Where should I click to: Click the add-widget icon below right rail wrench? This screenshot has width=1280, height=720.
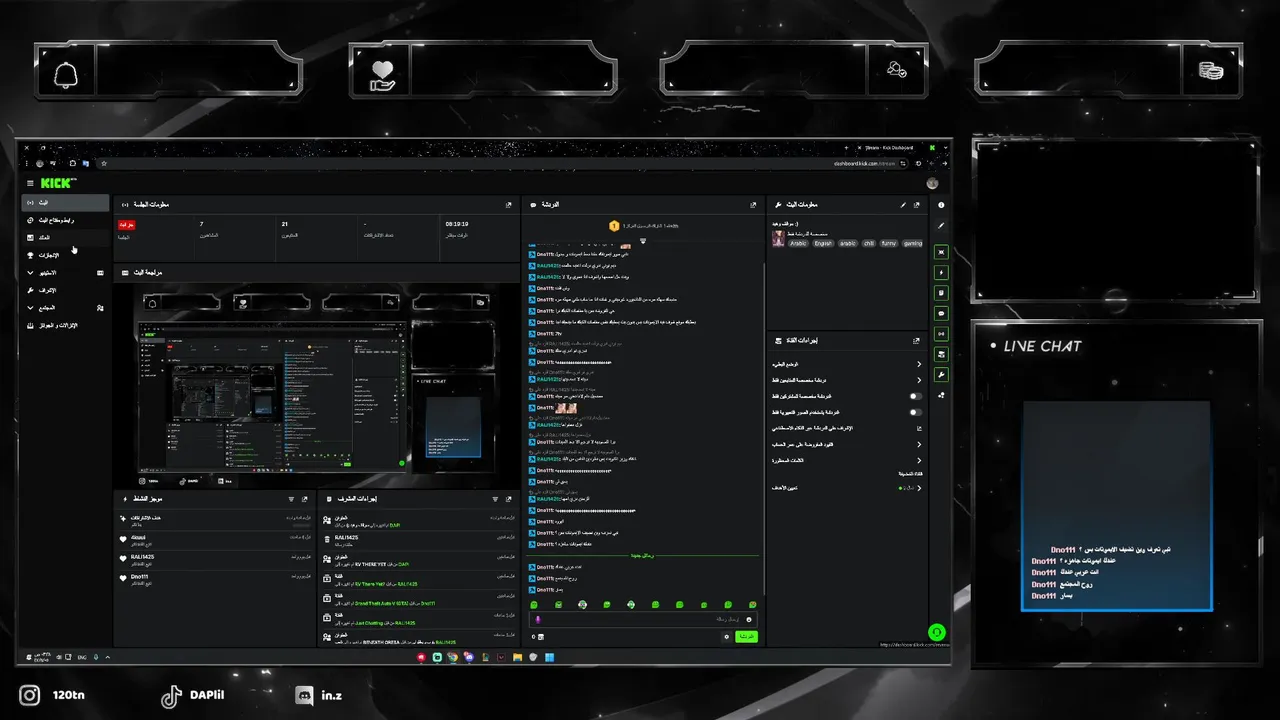coord(941,395)
